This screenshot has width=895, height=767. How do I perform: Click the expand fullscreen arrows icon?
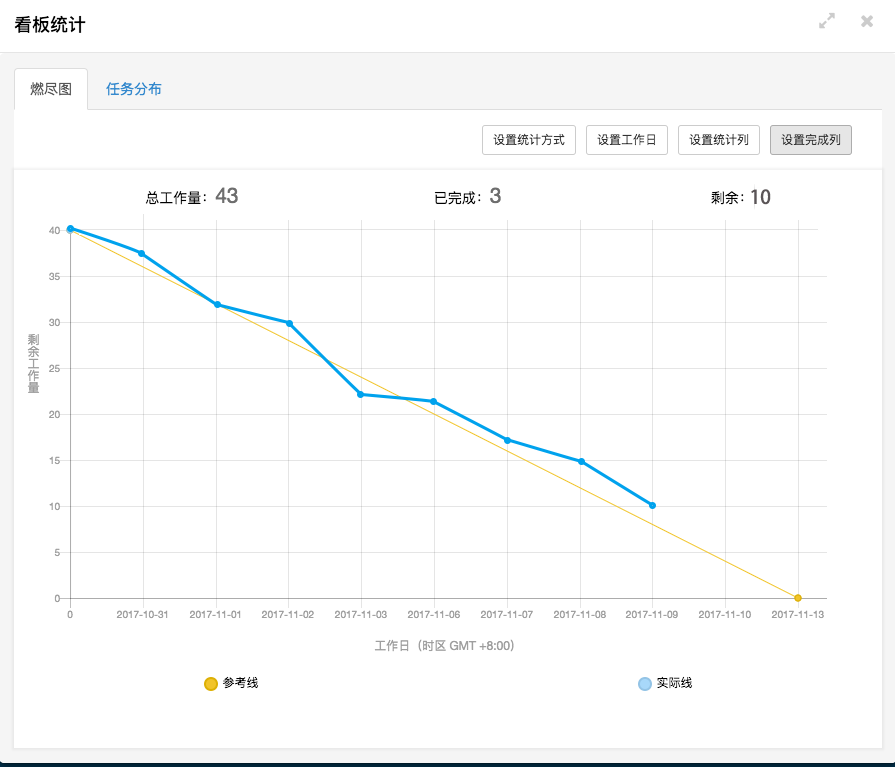pyautogui.click(x=827, y=21)
